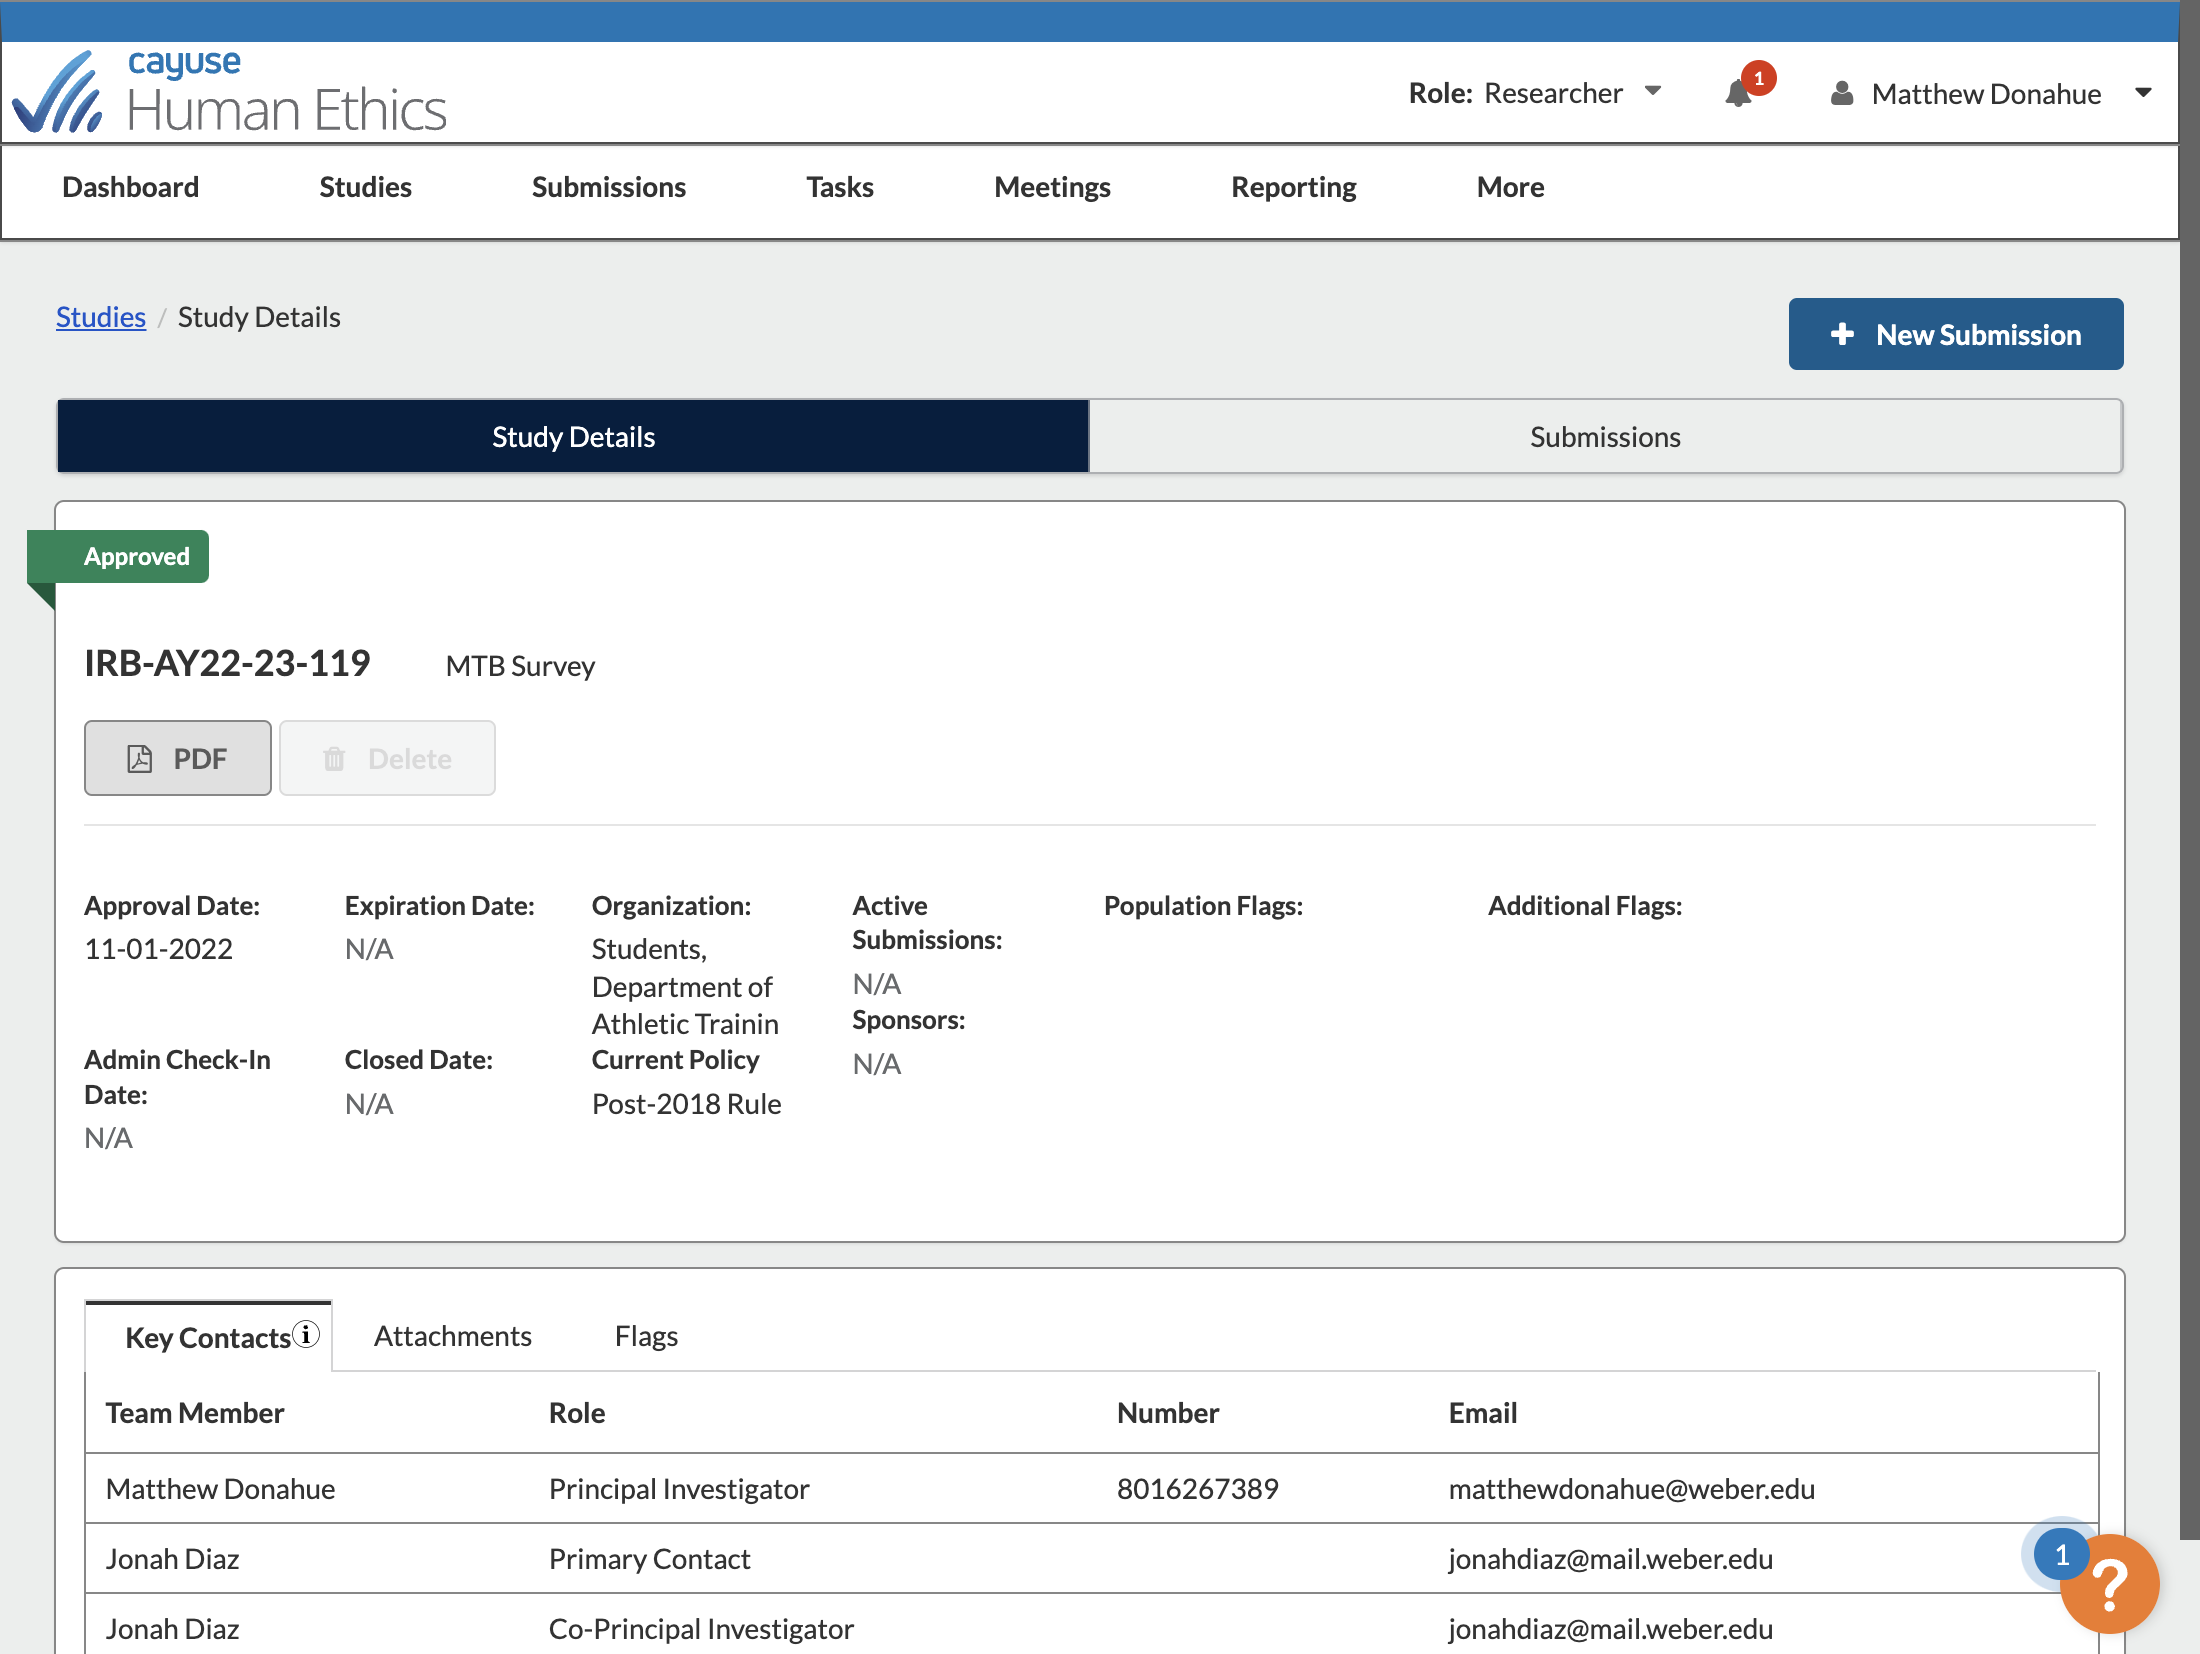Download the study PDF
2200x1654 pixels.
point(178,758)
